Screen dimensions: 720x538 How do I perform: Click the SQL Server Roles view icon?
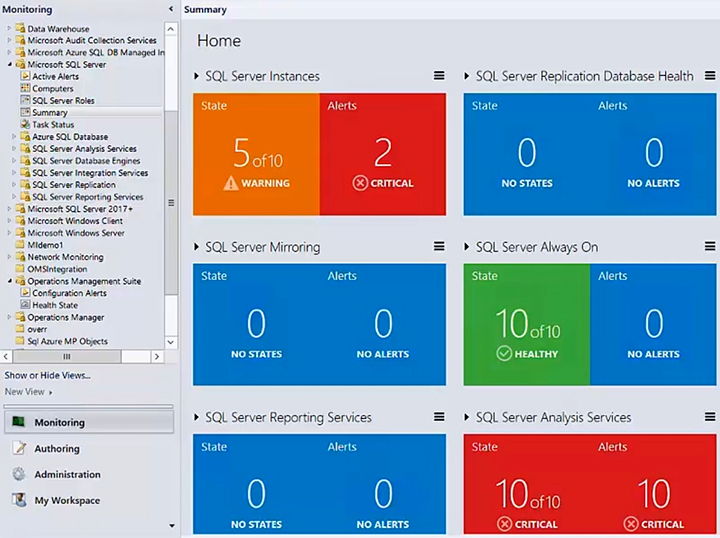(x=25, y=100)
